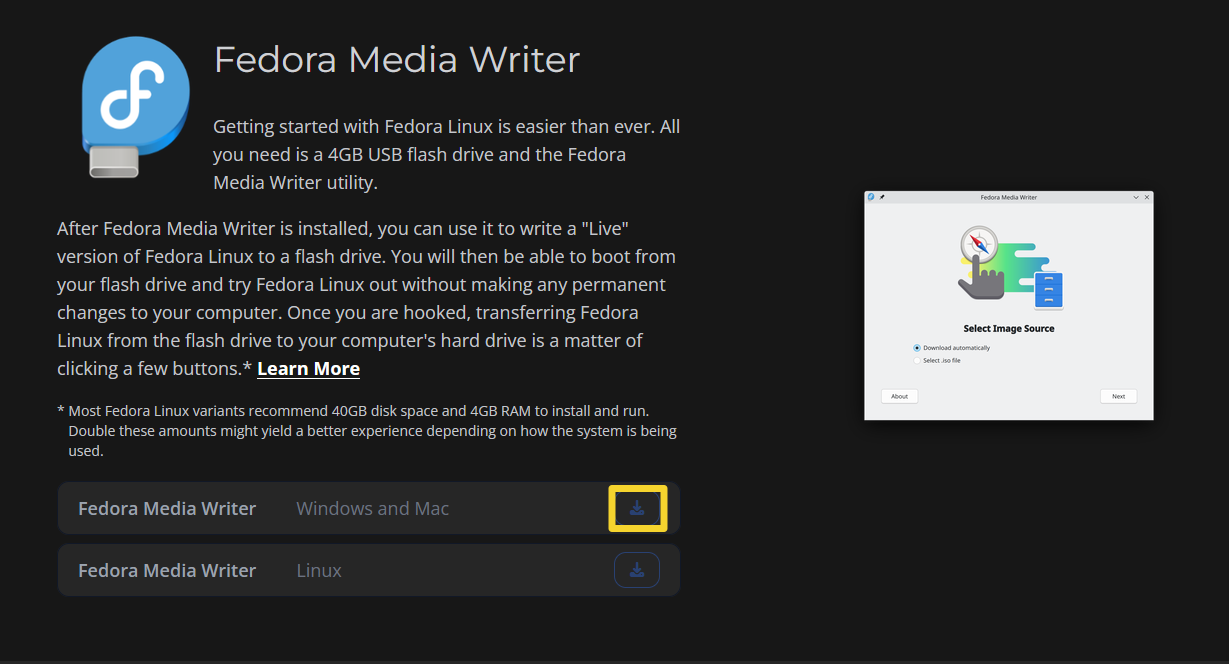Click the Next button in screenshot
The image size is (1229, 664).
(x=1118, y=396)
